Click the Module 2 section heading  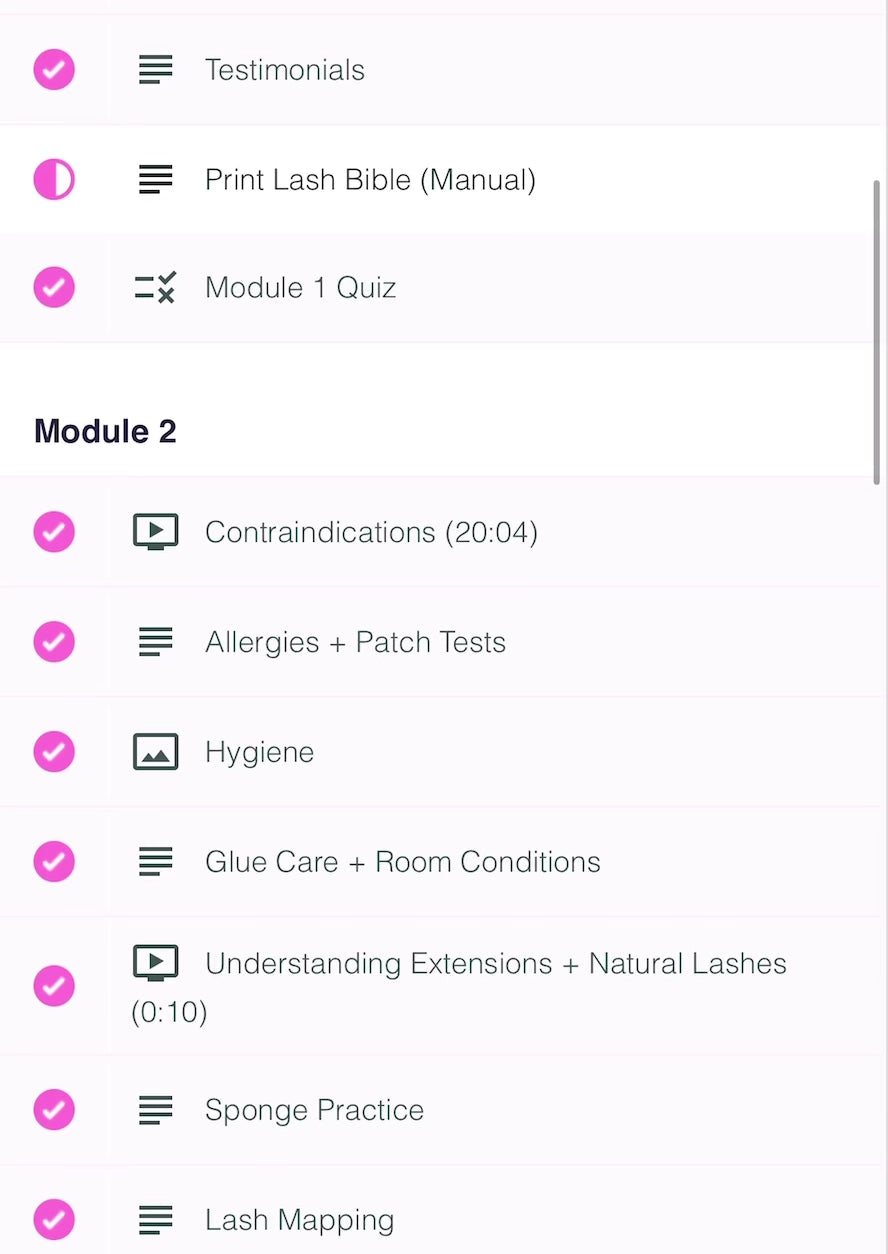pyautogui.click(x=105, y=432)
